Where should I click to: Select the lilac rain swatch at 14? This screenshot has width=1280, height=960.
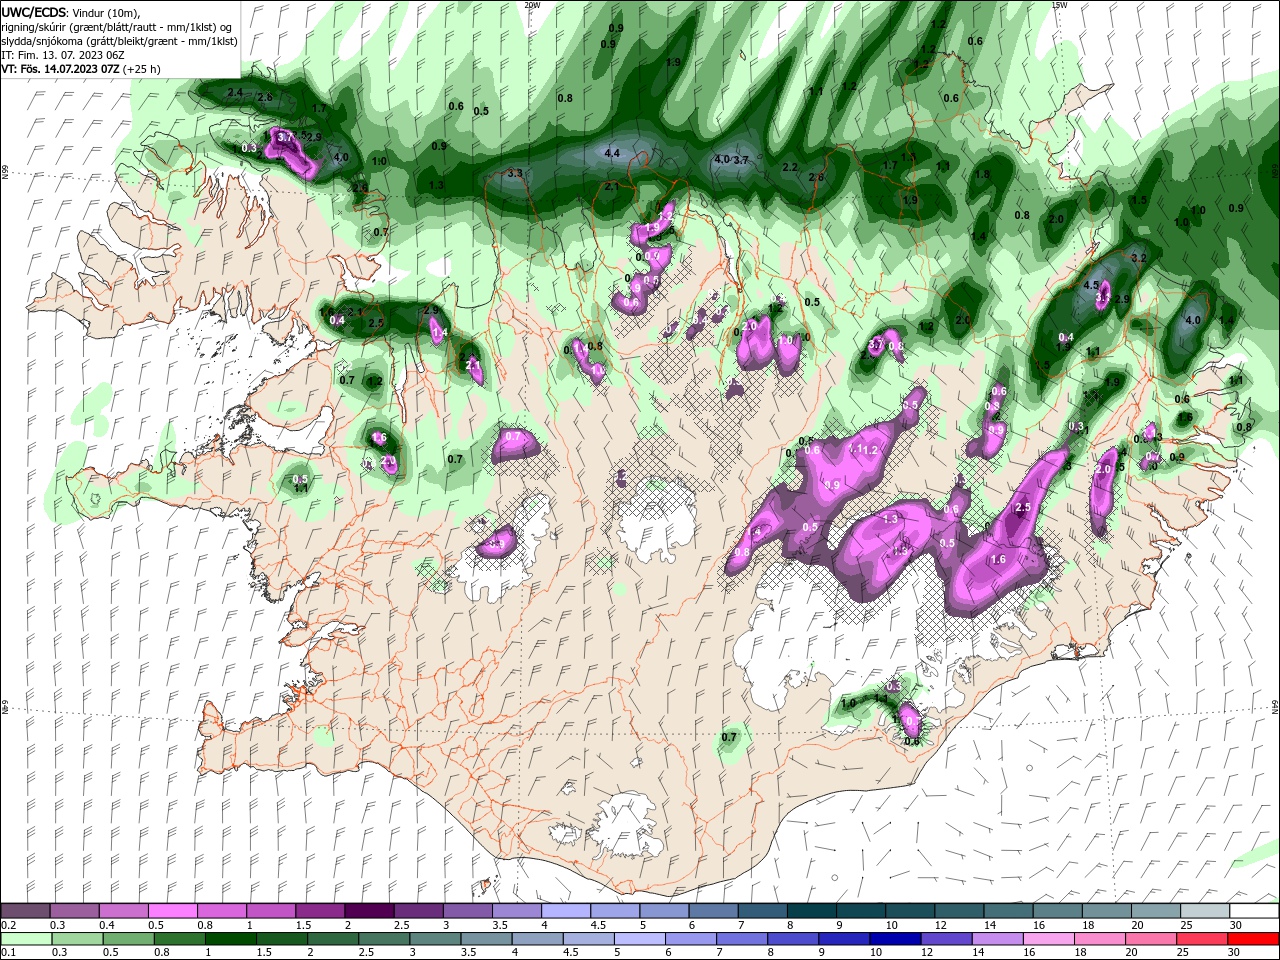click(x=997, y=939)
